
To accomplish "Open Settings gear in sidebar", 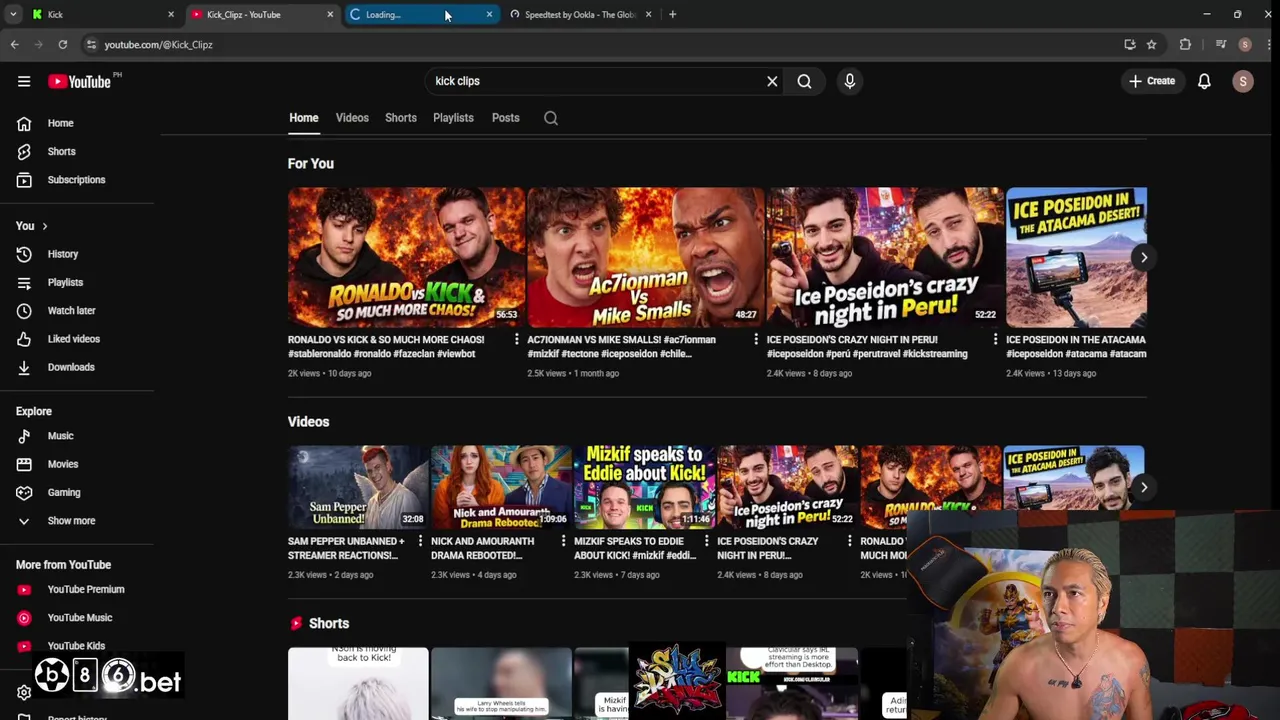I will tap(24, 692).
